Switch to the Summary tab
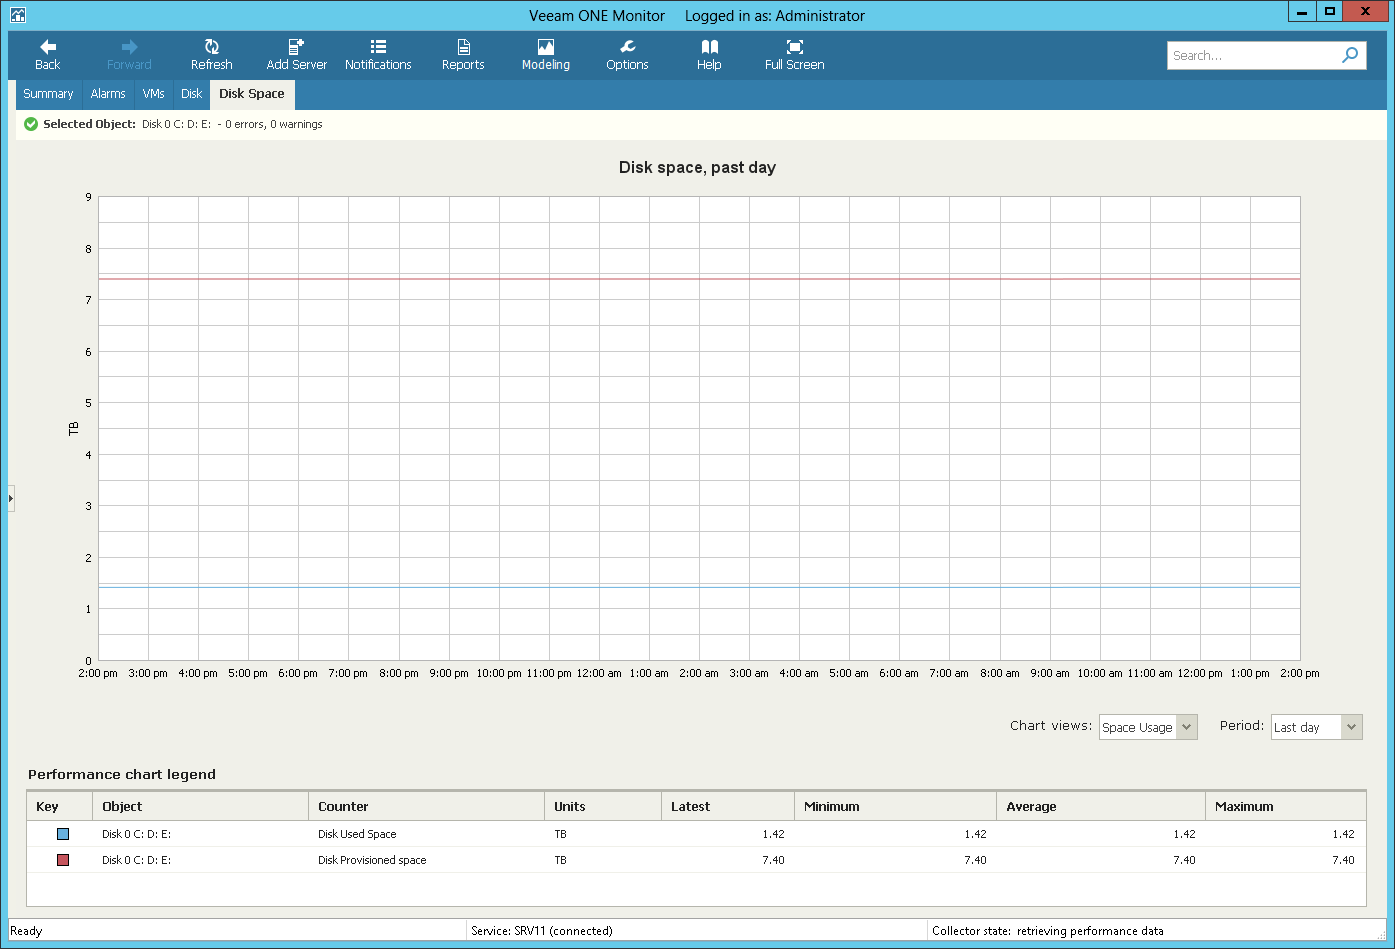Viewport: 1395px width, 949px height. coord(48,94)
